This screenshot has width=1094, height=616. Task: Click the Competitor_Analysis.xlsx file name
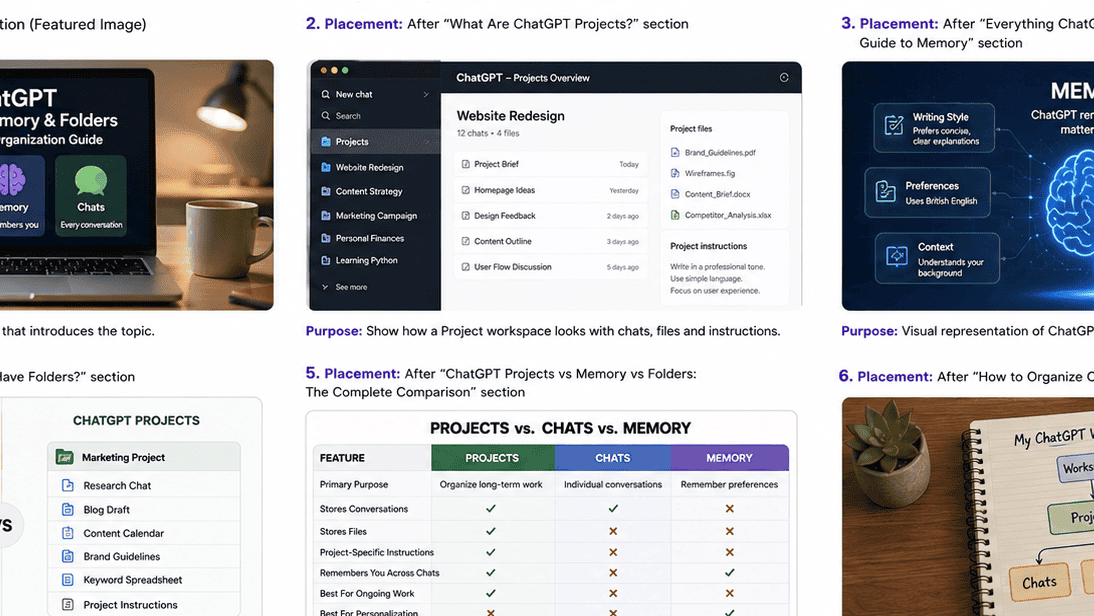[x=728, y=215]
